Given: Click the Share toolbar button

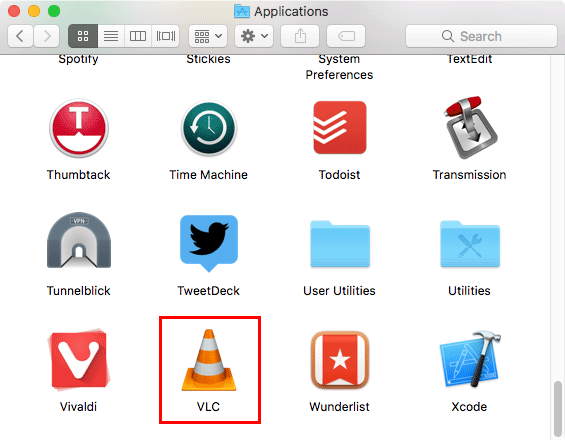Looking at the screenshot, I should tap(300, 36).
